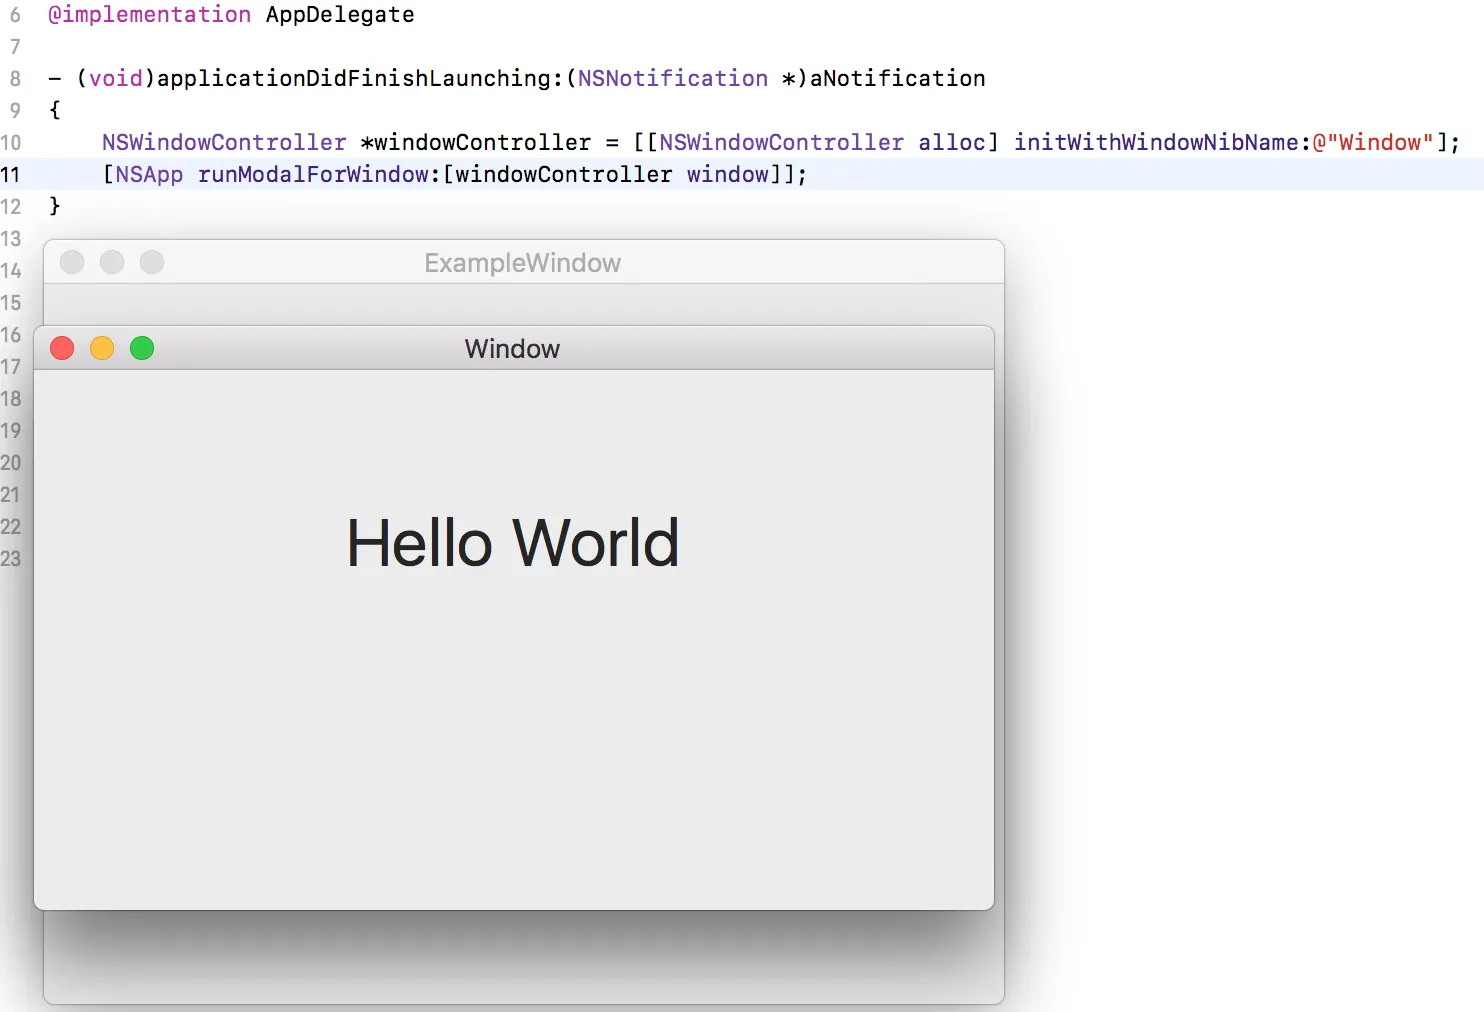1484x1012 pixels.
Task: Click the @"Window" string literal
Action: click(x=1374, y=142)
